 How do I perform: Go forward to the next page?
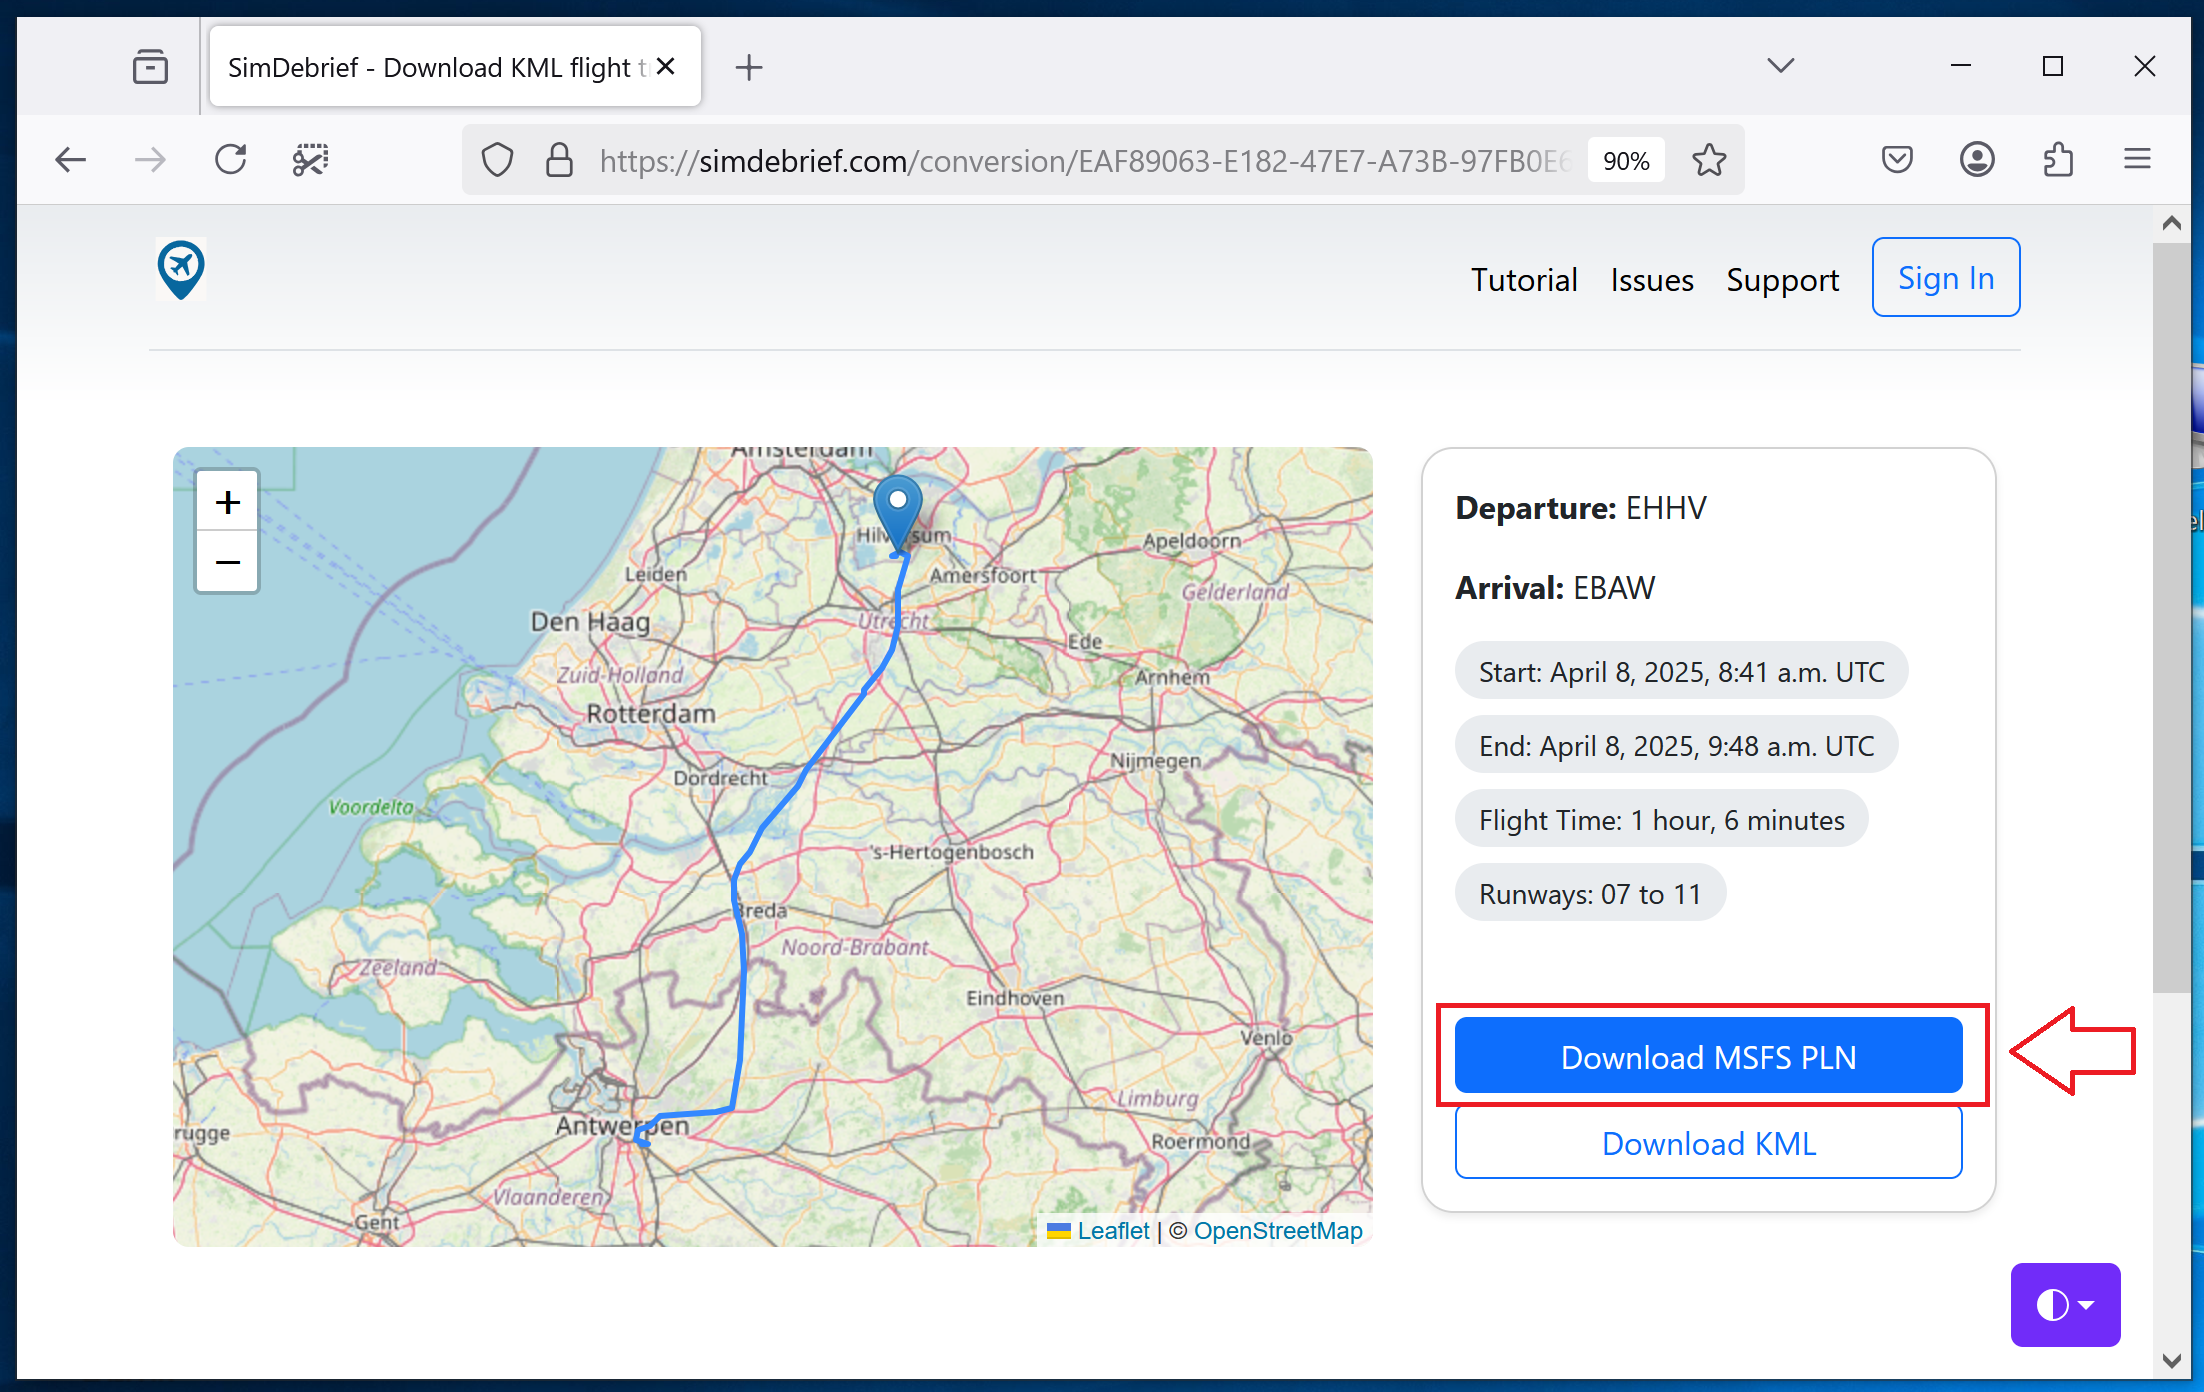[150, 160]
